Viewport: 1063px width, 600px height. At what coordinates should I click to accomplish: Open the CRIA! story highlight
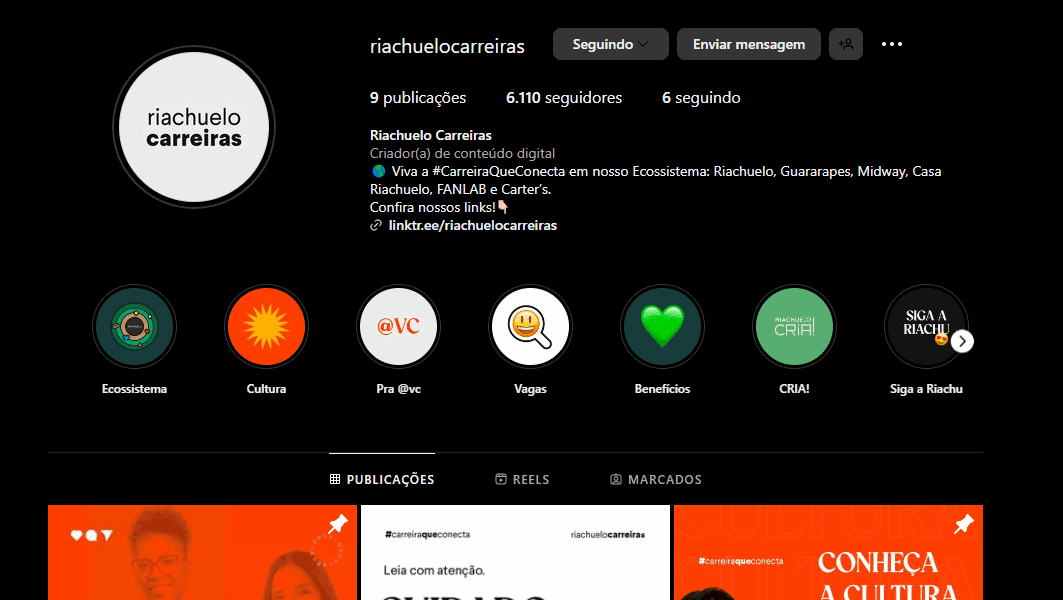[x=794, y=326]
